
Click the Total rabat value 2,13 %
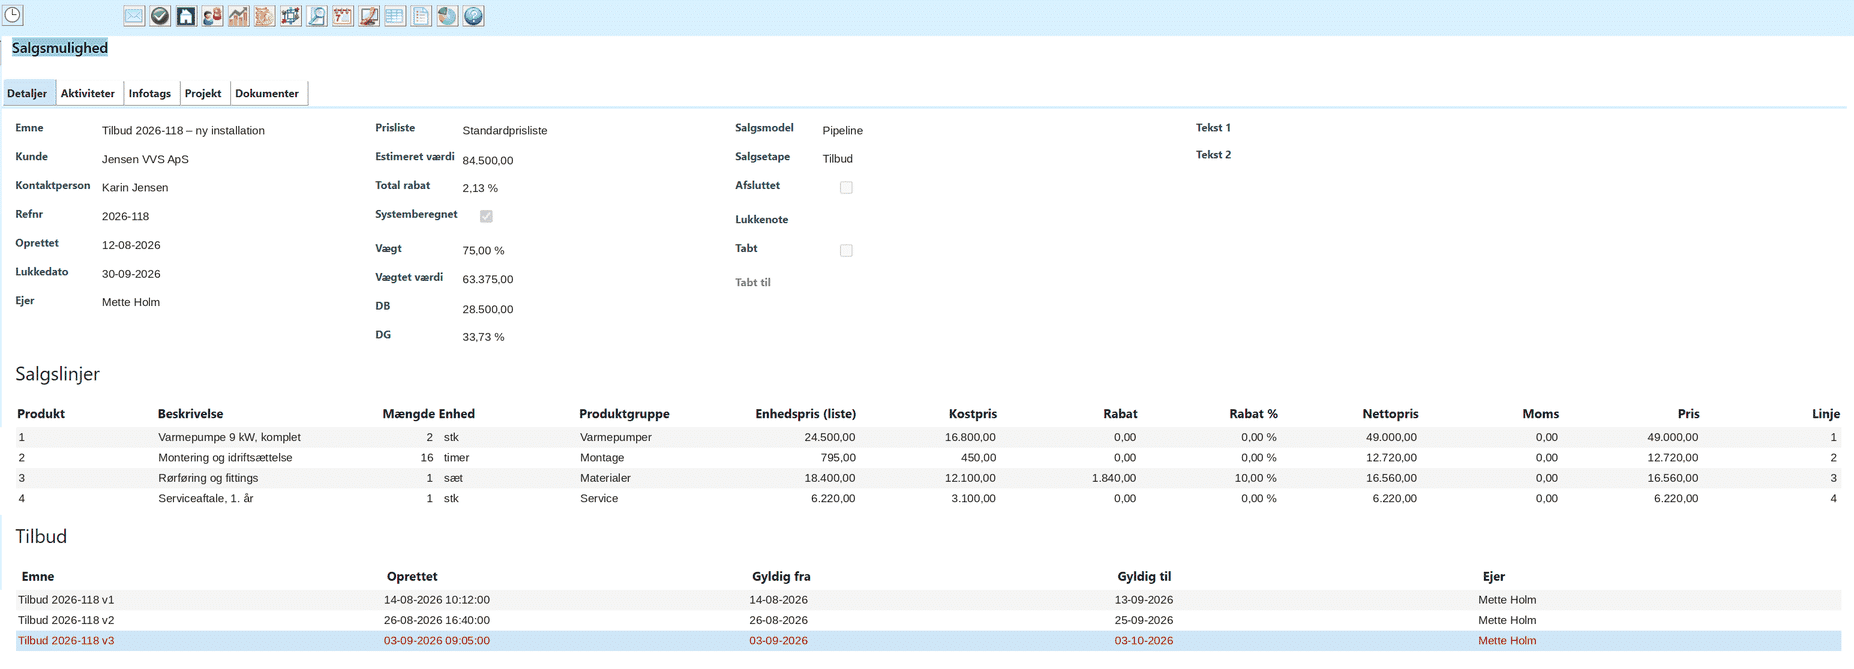[480, 188]
